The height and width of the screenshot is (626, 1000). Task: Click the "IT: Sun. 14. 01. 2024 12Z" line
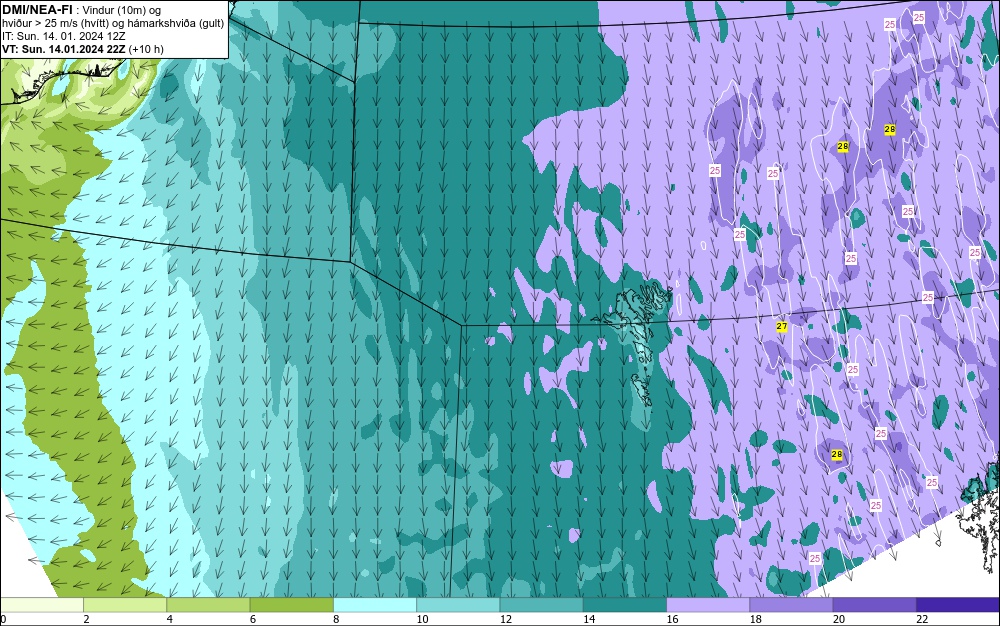[64, 36]
